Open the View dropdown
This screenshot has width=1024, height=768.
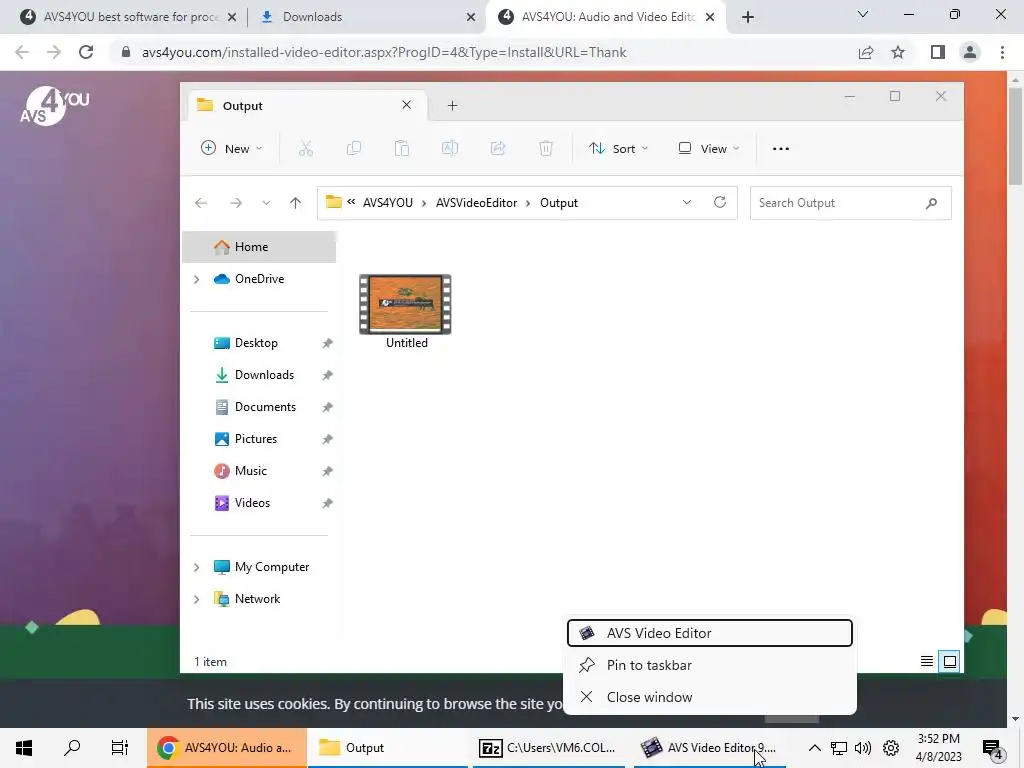click(x=709, y=149)
